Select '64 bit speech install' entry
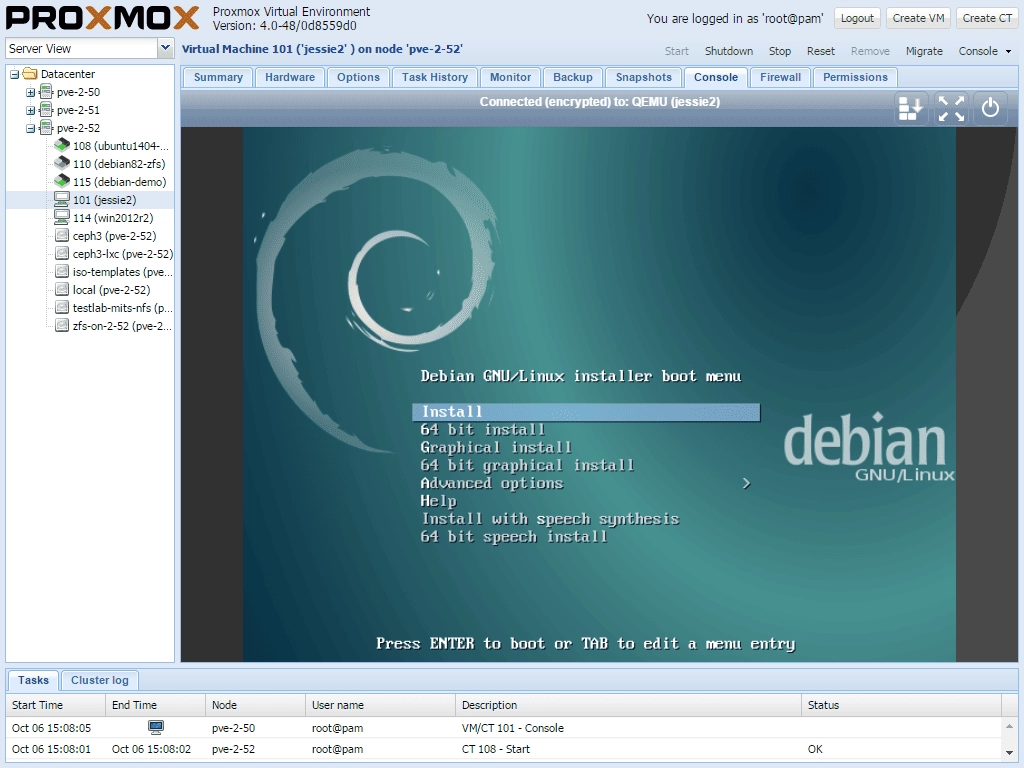Viewport: 1024px width, 768px height. pos(514,537)
